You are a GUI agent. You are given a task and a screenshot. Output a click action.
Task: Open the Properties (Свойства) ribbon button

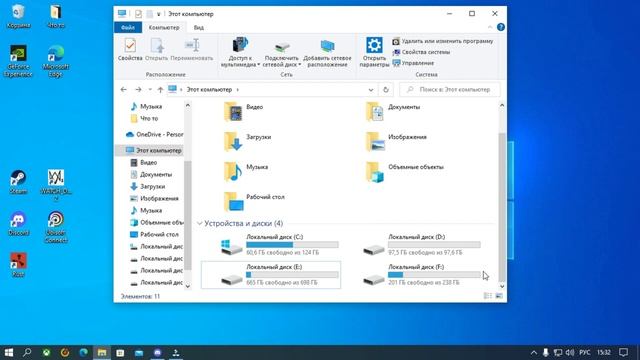coord(130,49)
